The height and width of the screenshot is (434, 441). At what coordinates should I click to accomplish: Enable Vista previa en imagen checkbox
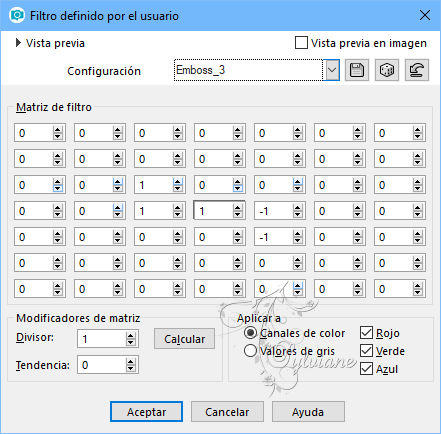(301, 43)
